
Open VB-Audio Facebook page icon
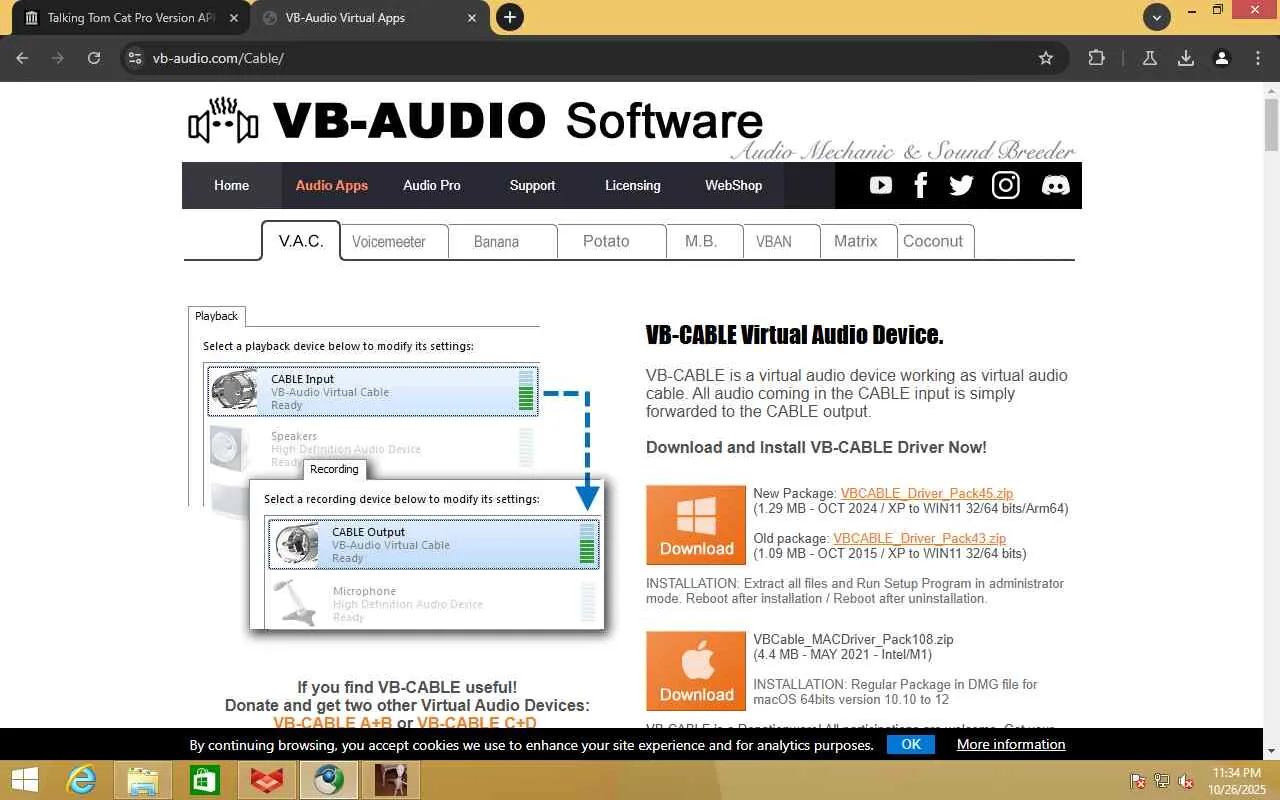point(921,185)
